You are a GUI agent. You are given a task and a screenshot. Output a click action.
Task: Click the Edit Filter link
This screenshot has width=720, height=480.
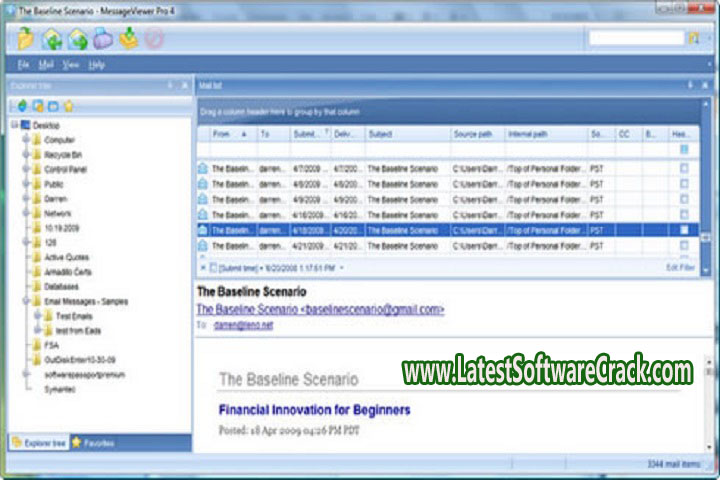pos(679,268)
